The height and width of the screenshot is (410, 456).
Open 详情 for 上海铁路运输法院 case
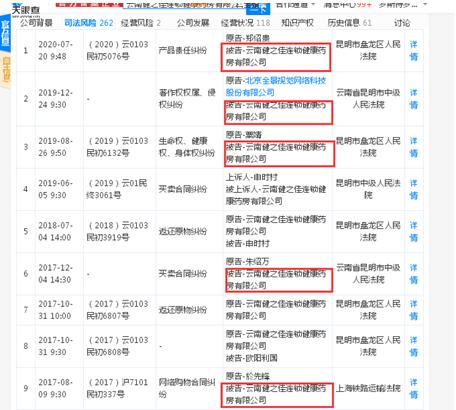click(413, 388)
